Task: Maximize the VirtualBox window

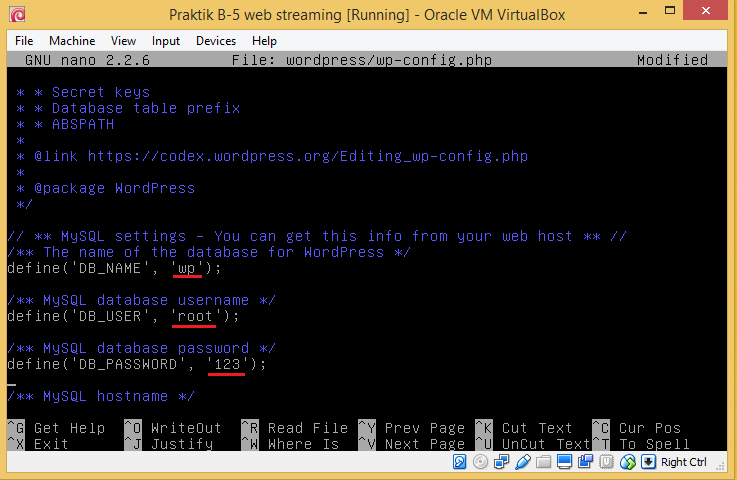Action: pyautogui.click(x=669, y=10)
